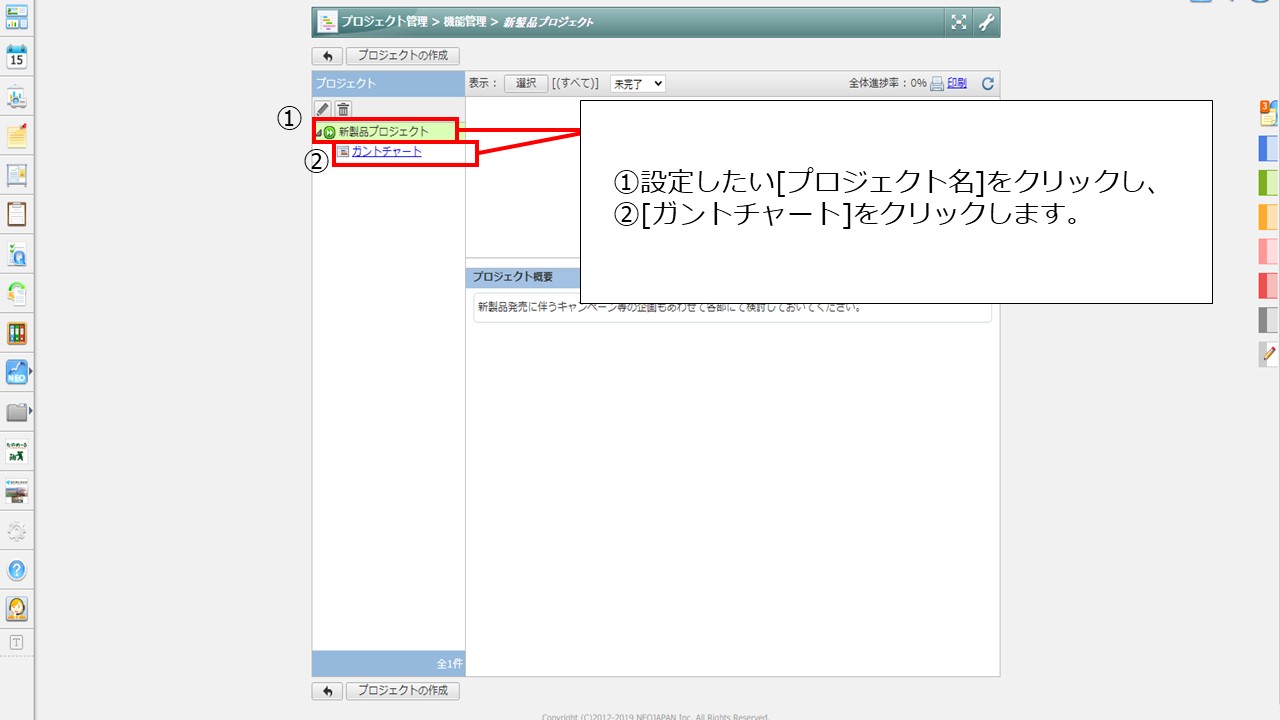Image resolution: width=1280 pixels, height=720 pixels.
Task: Click the wrench settings icon in header
Action: (986, 22)
